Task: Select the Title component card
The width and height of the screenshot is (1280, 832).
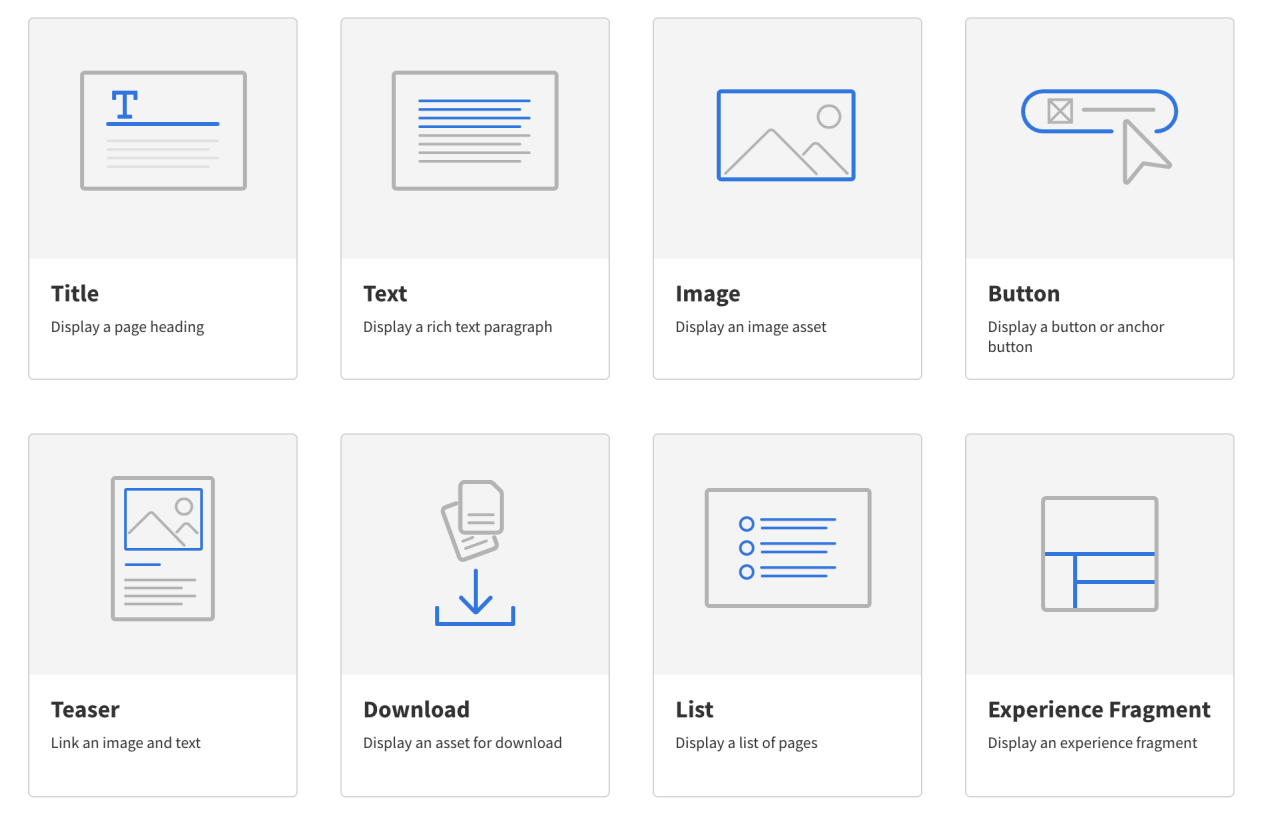Action: (162, 197)
